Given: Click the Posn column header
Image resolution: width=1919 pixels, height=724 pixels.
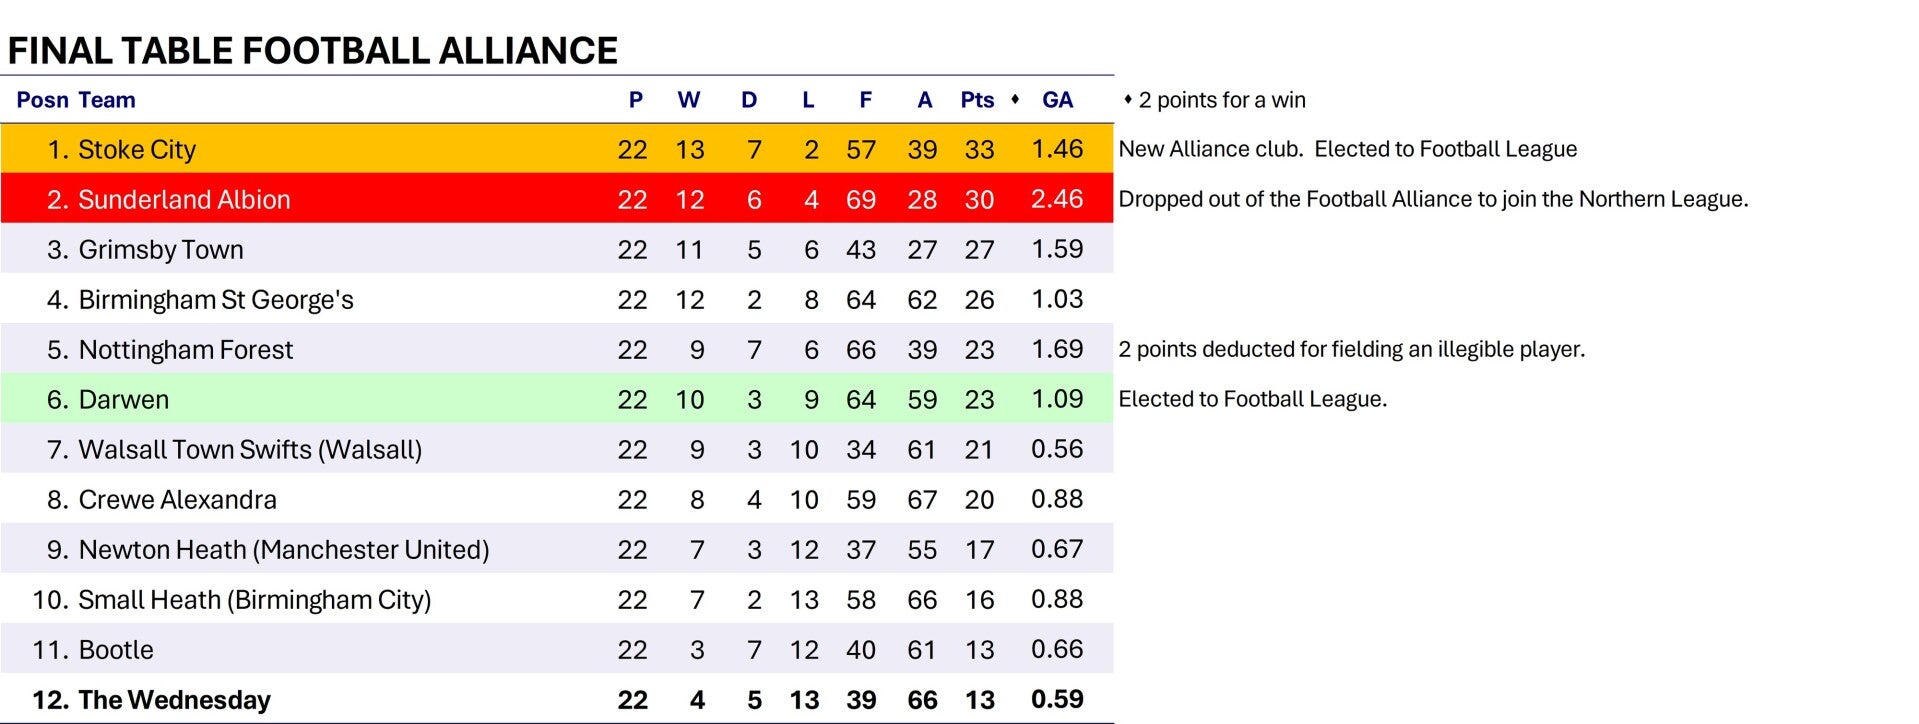Looking at the screenshot, I should pyautogui.click(x=42, y=100).
